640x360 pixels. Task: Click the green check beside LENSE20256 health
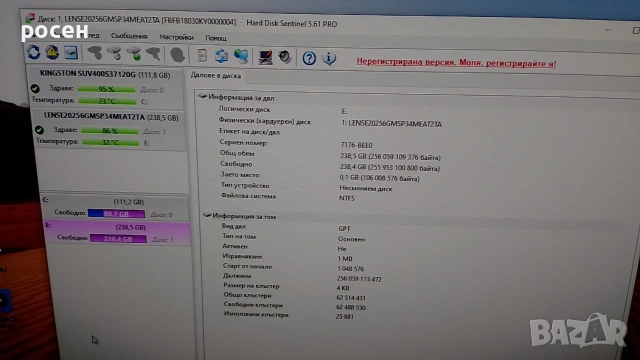point(39,130)
